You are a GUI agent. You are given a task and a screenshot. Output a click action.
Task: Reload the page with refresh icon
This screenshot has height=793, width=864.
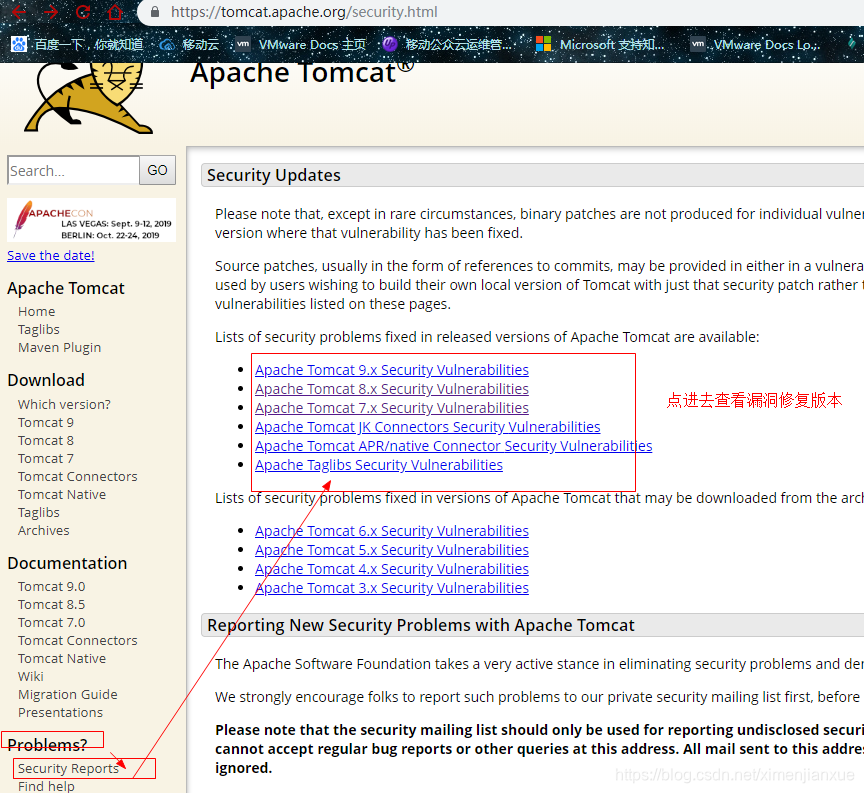[x=83, y=12]
